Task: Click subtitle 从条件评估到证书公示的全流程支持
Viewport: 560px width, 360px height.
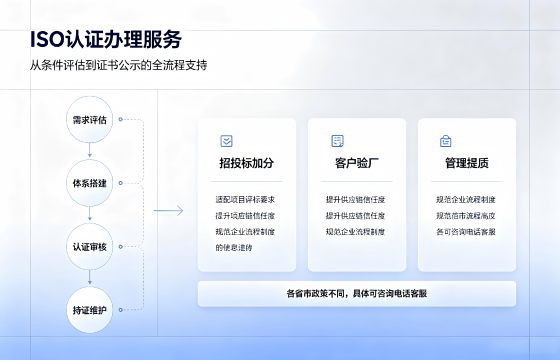Action: pyautogui.click(x=119, y=65)
